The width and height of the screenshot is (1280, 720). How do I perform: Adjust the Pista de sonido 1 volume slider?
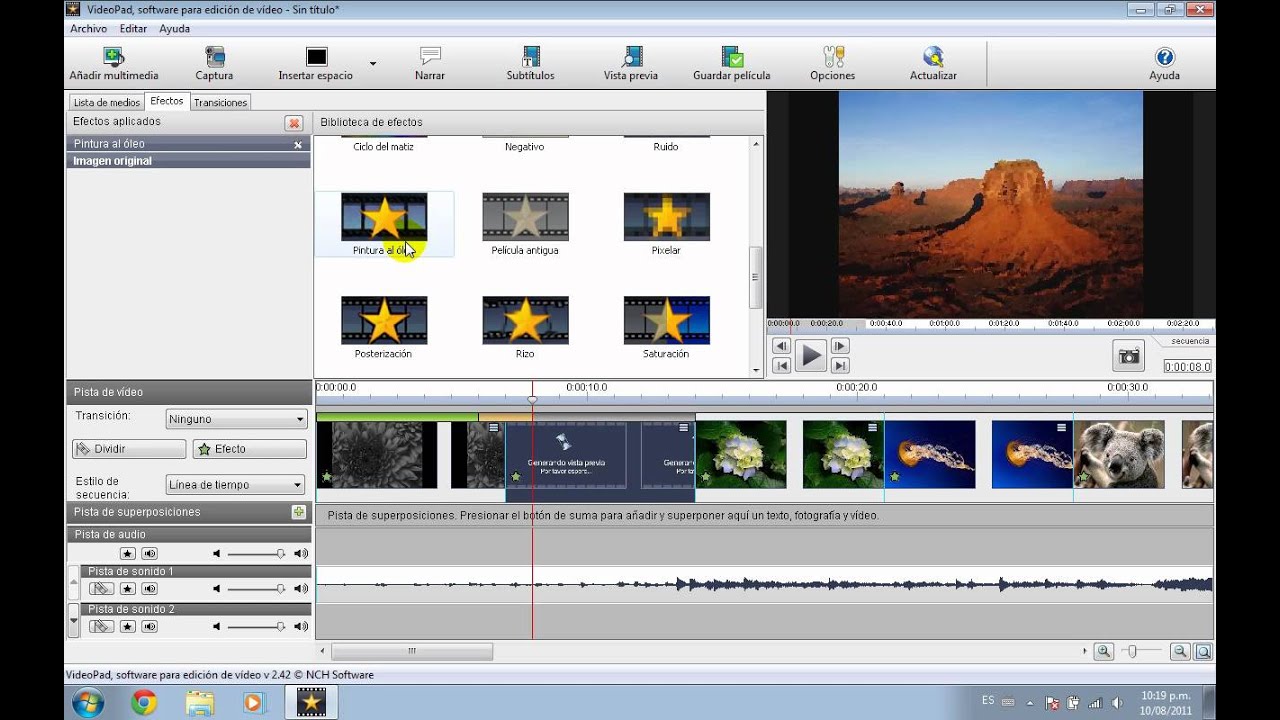point(280,590)
